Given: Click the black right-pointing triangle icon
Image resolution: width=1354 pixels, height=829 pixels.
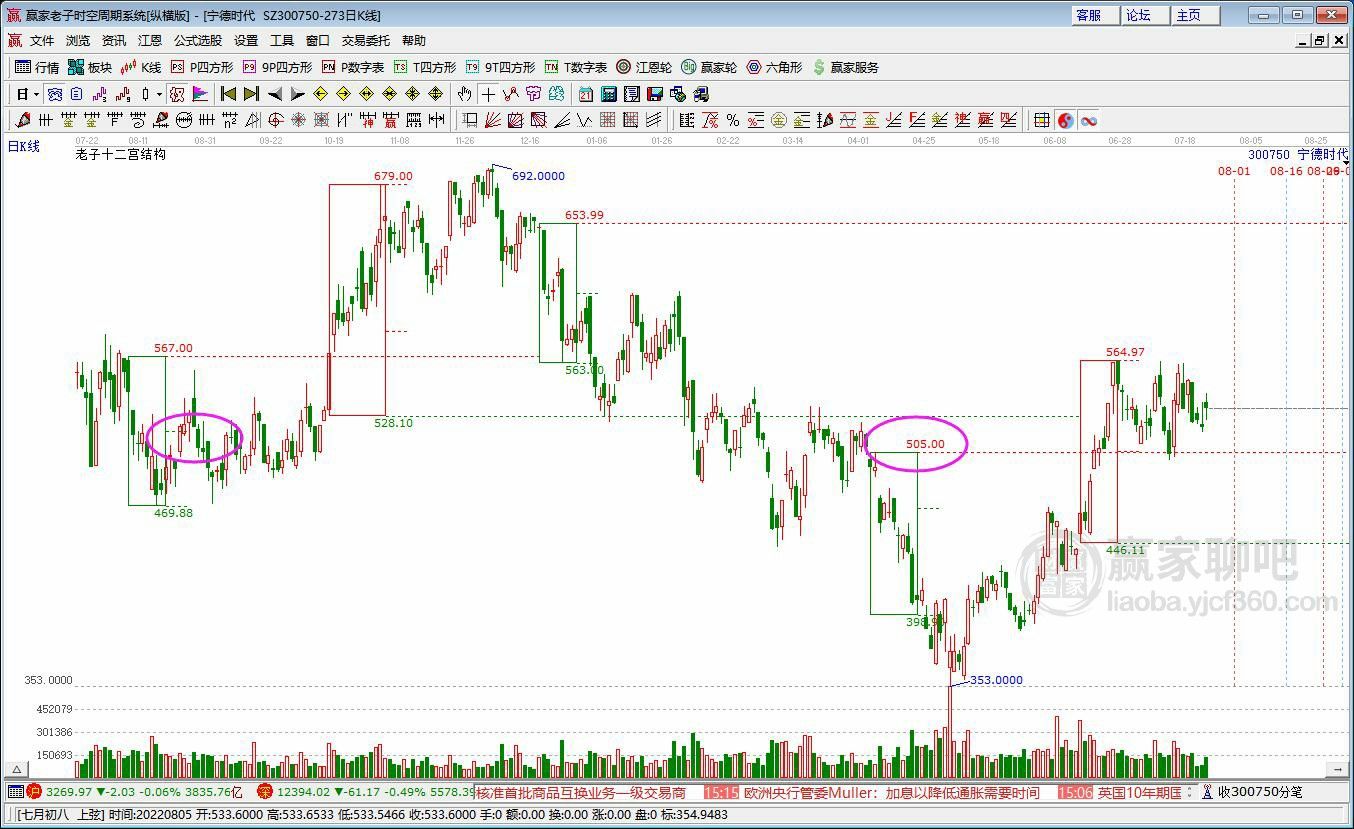Looking at the screenshot, I should 297,94.
